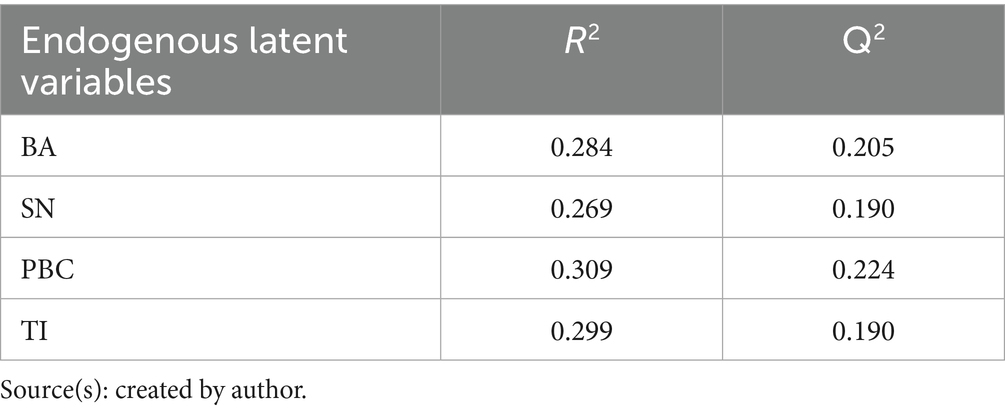Click the SN row label
Screen dimensions: 1005x412
pyautogui.click(x=38, y=209)
